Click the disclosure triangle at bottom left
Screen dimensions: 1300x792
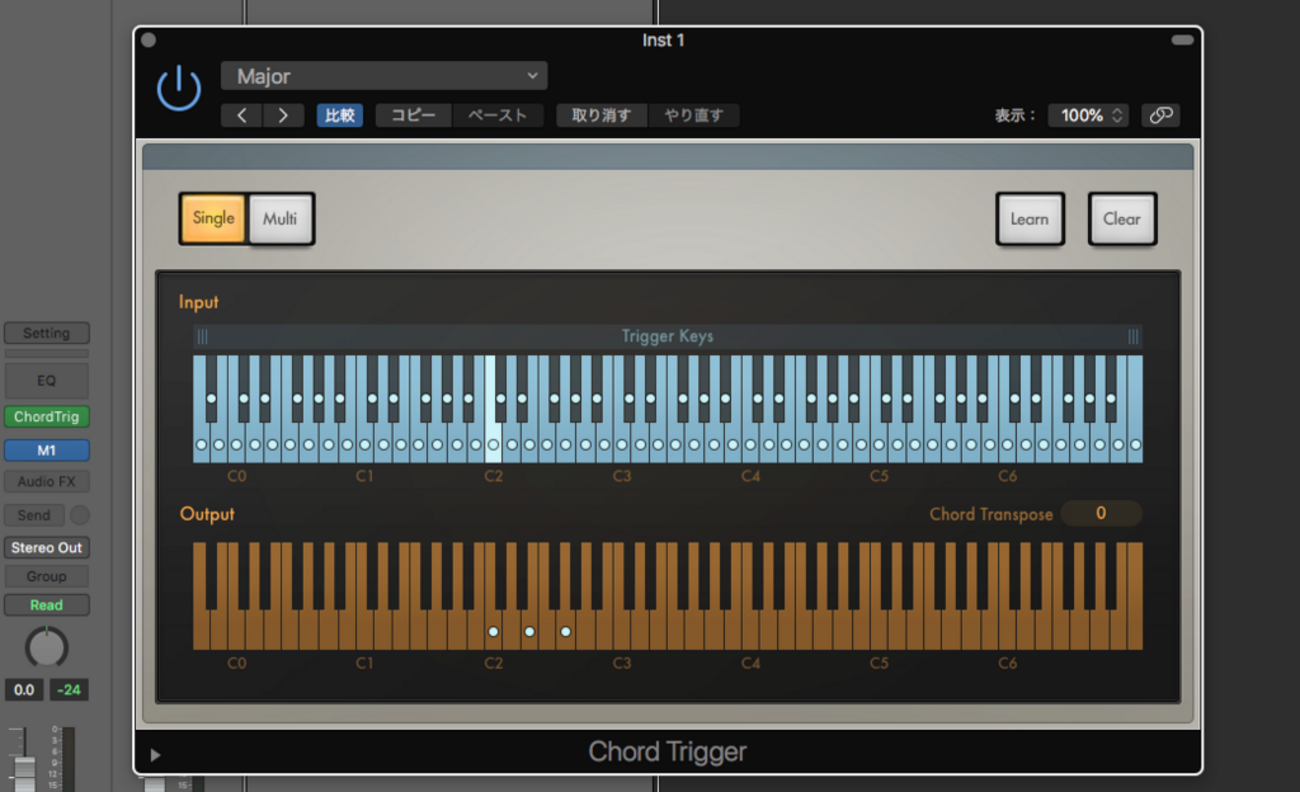click(155, 755)
